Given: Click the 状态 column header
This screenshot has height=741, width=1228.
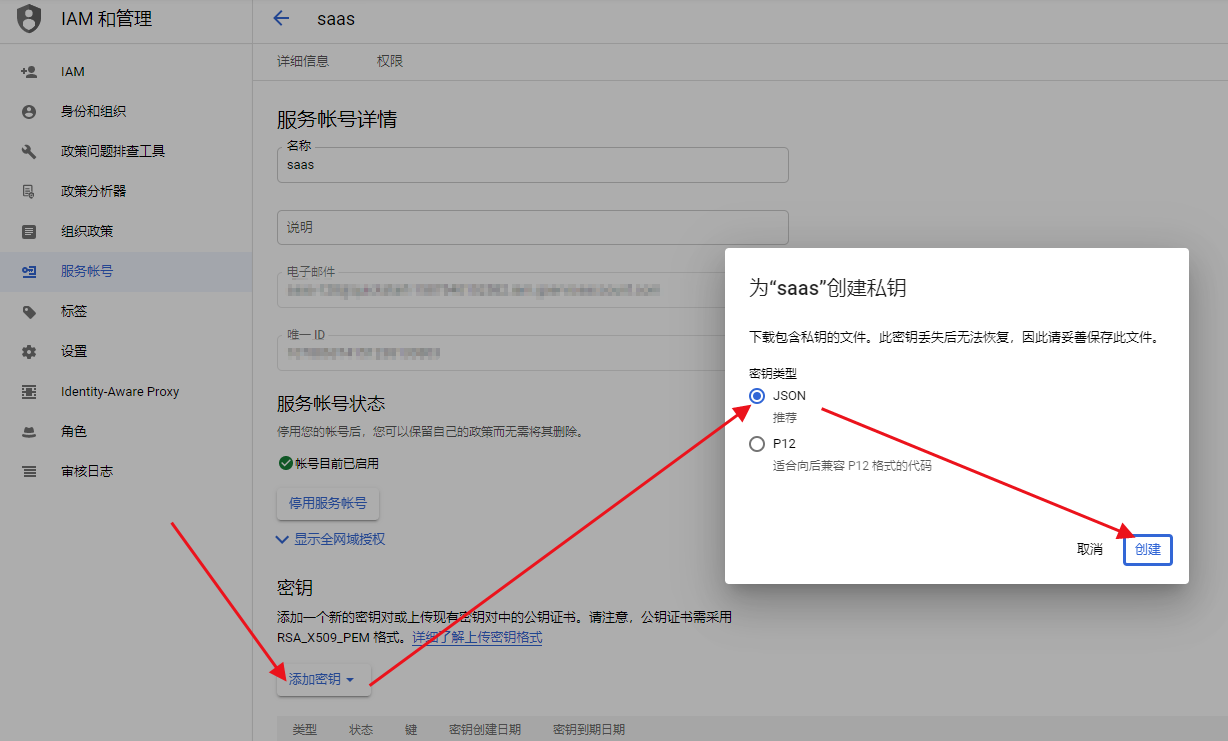Looking at the screenshot, I should tap(361, 730).
